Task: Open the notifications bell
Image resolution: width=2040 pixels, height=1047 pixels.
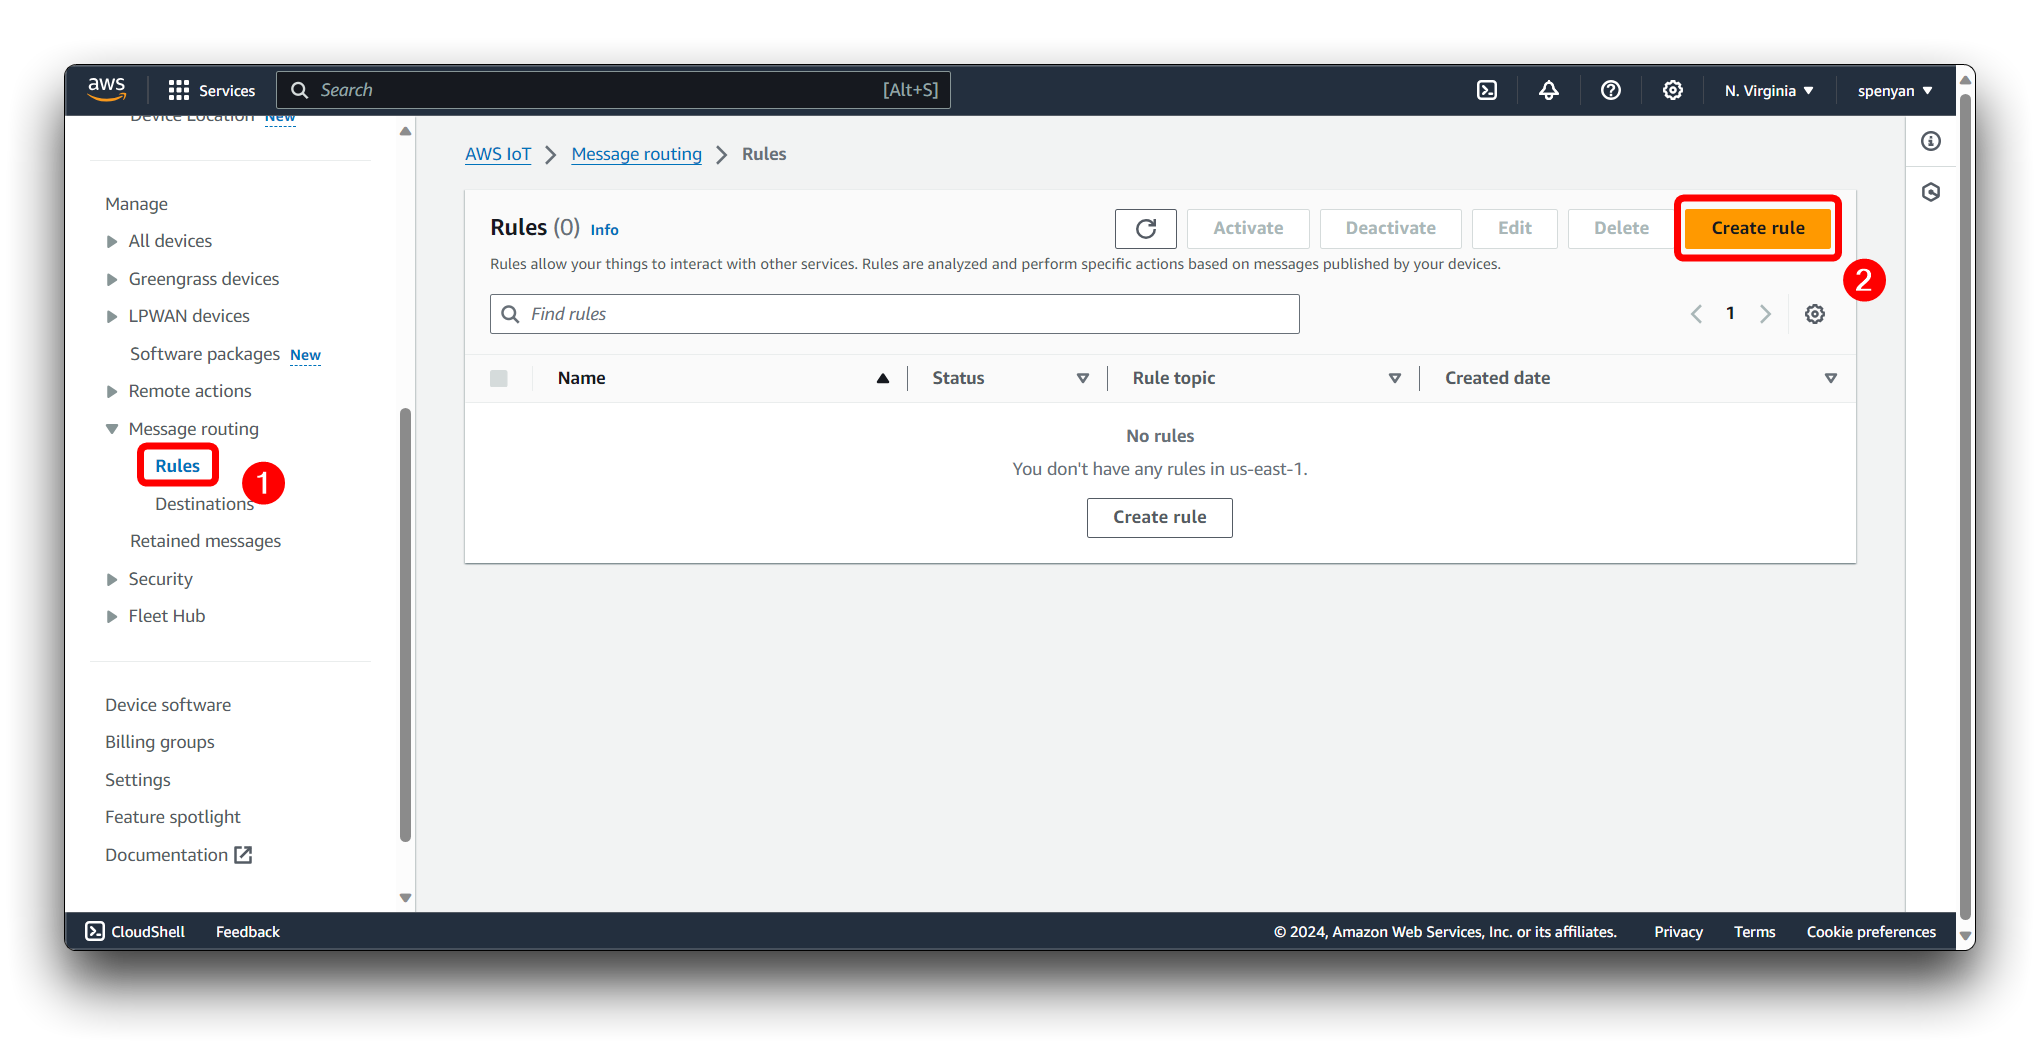Action: [1548, 90]
